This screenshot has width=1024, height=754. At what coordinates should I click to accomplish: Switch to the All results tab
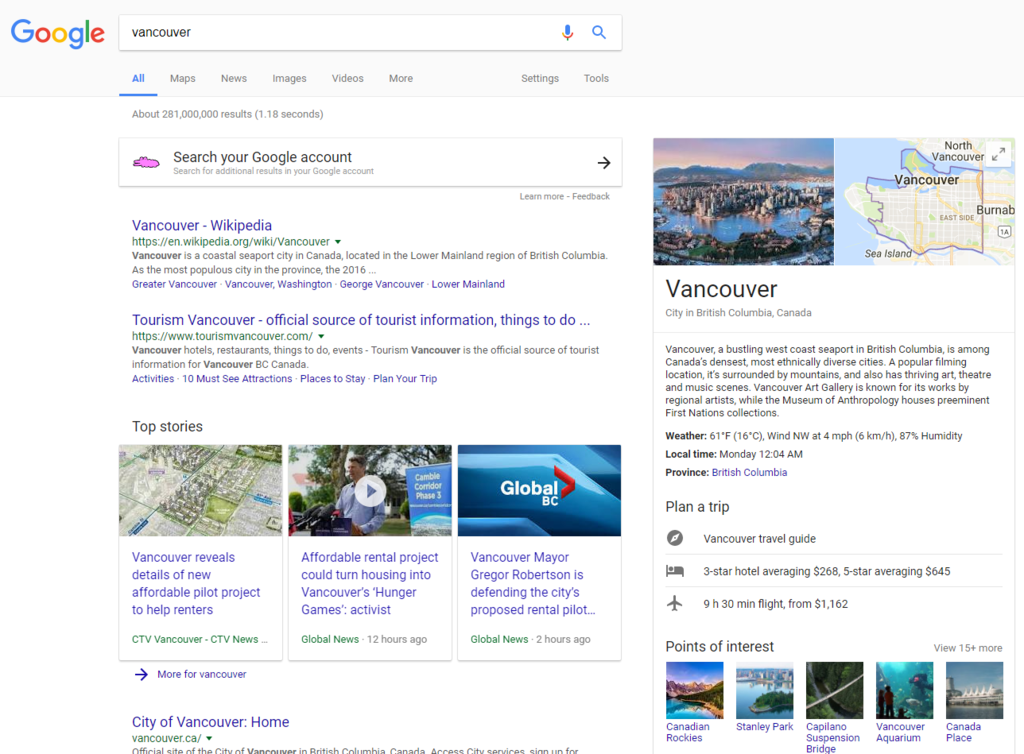(x=138, y=78)
